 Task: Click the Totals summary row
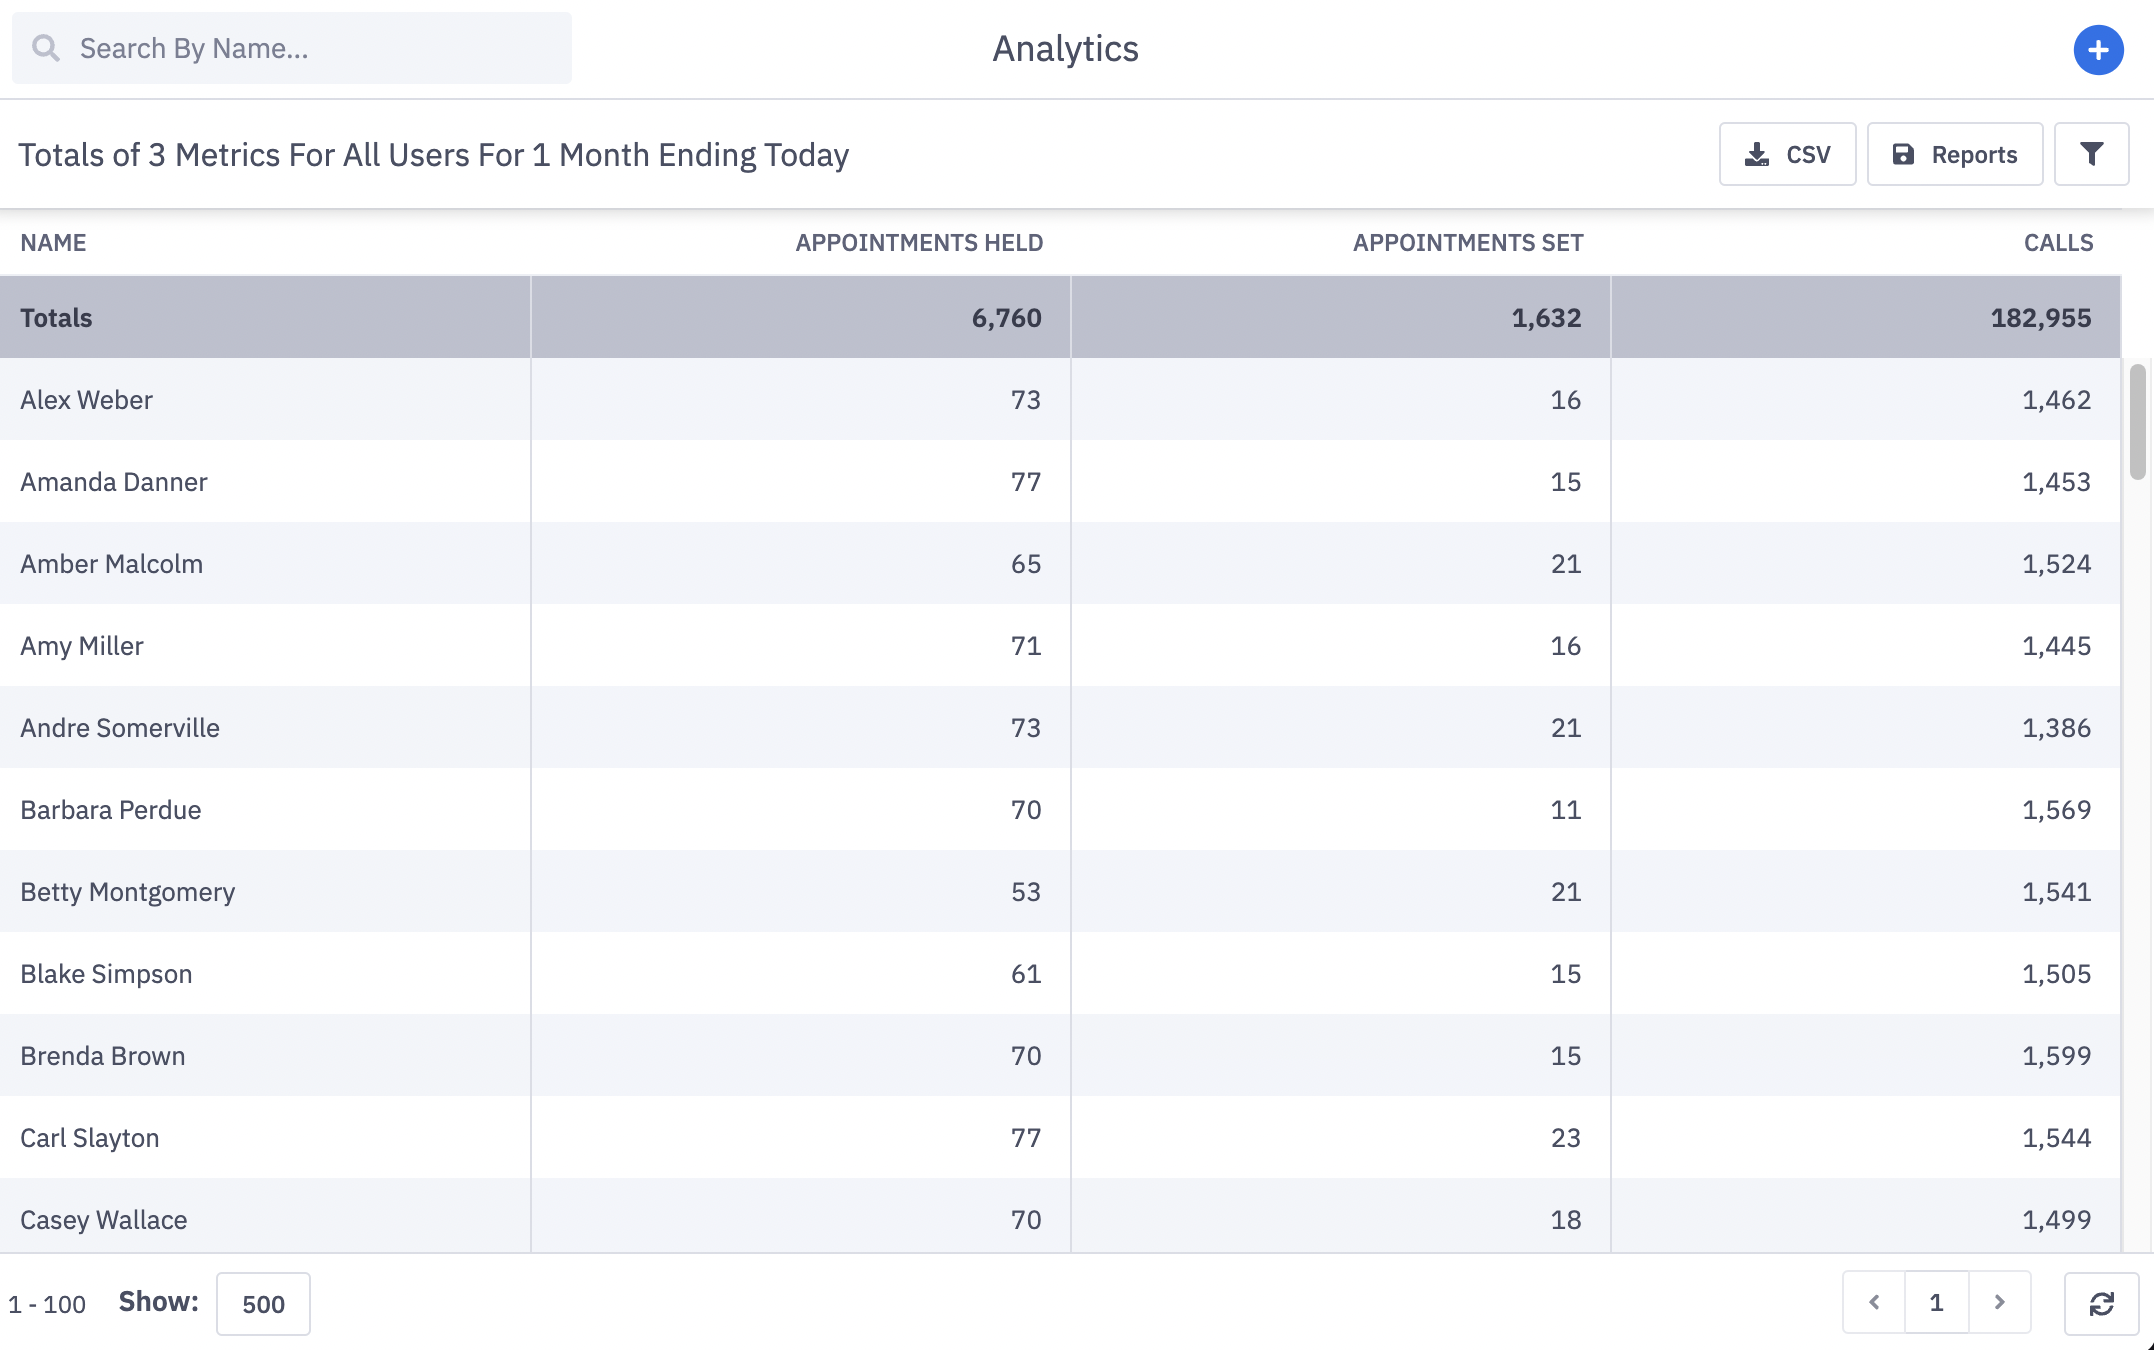pos(1060,317)
